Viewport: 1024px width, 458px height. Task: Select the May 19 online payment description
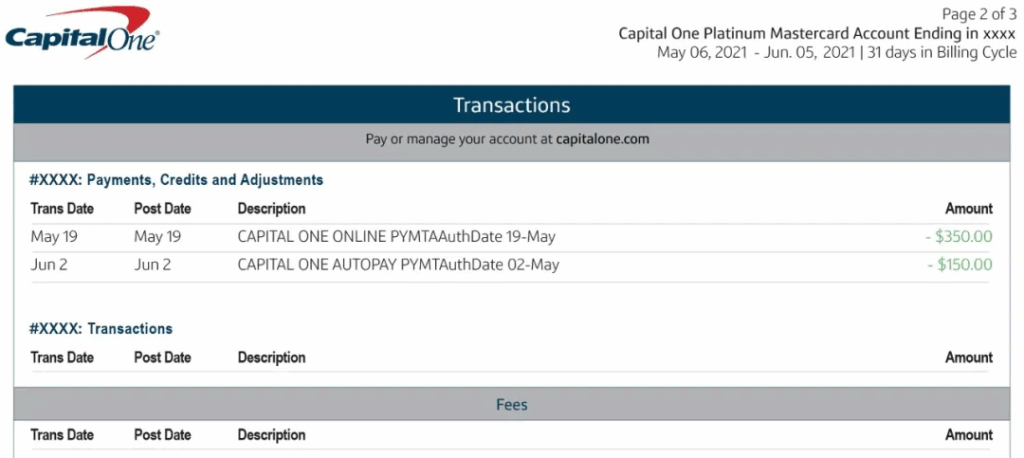(396, 237)
